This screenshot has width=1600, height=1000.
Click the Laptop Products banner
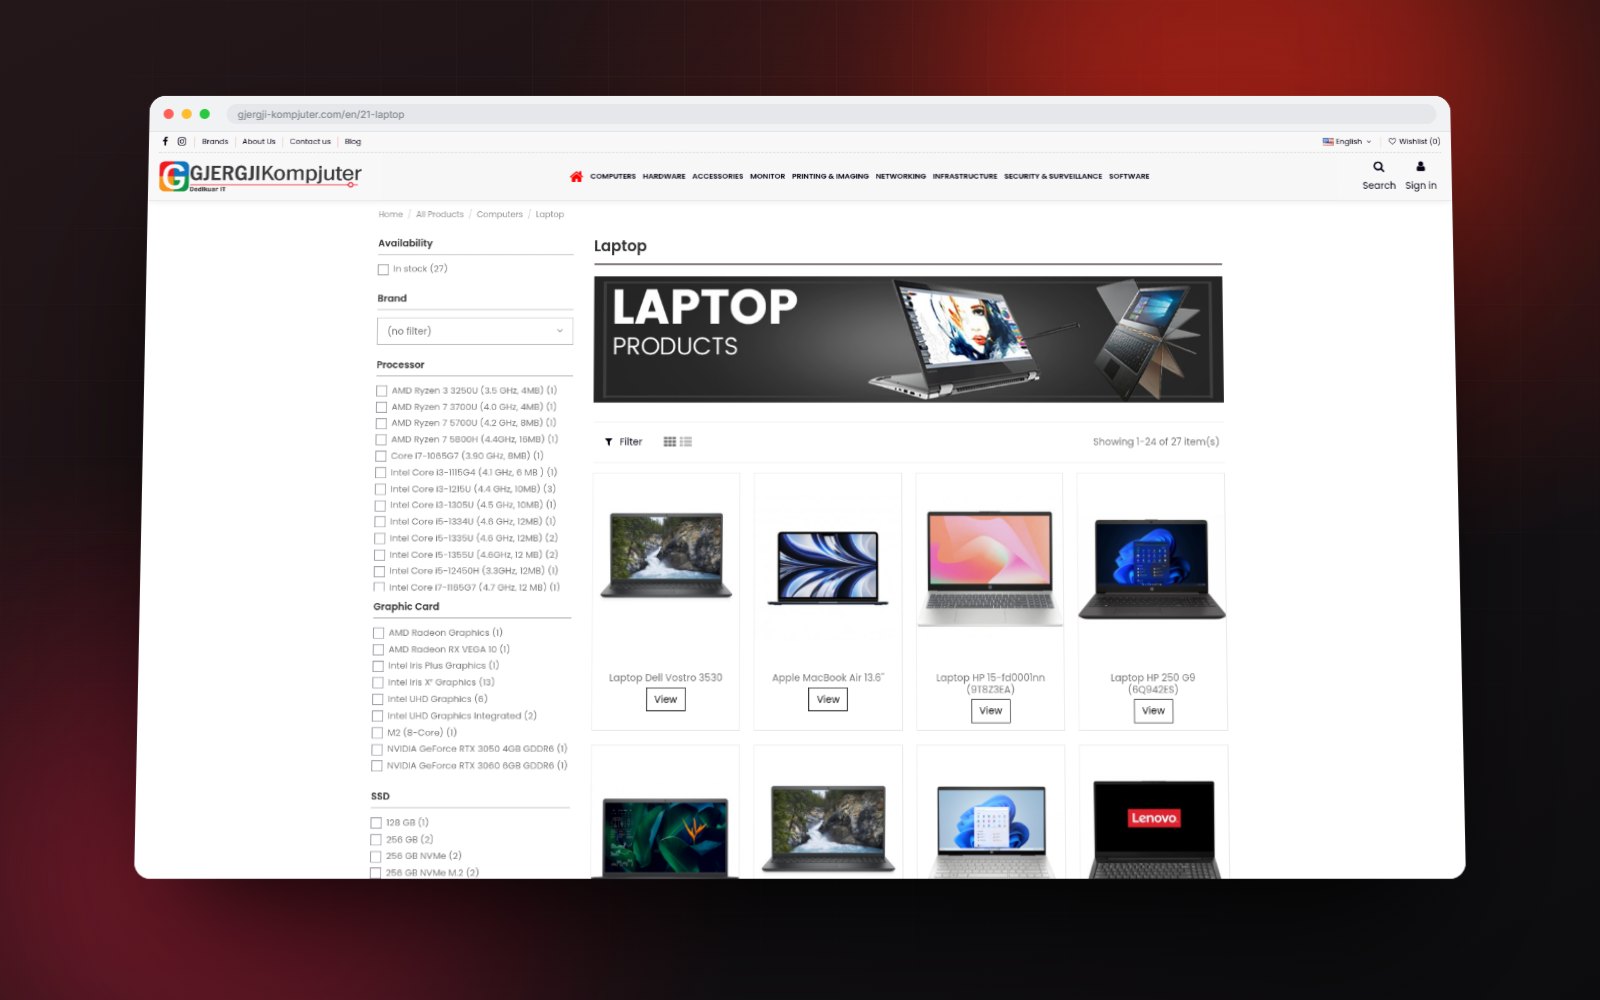[908, 340]
